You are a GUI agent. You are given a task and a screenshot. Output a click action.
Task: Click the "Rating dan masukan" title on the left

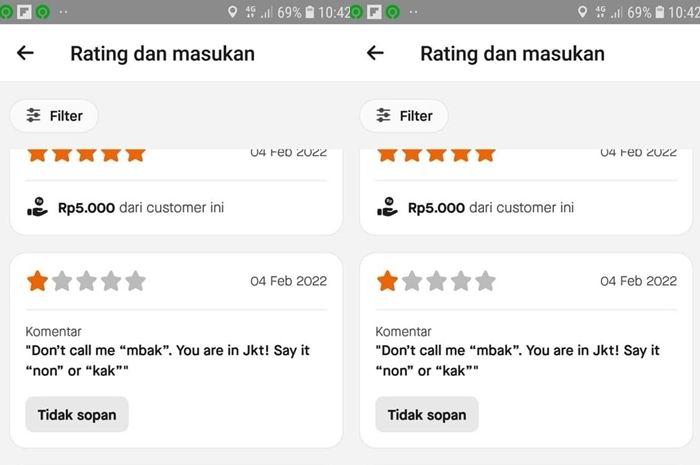[x=162, y=53]
